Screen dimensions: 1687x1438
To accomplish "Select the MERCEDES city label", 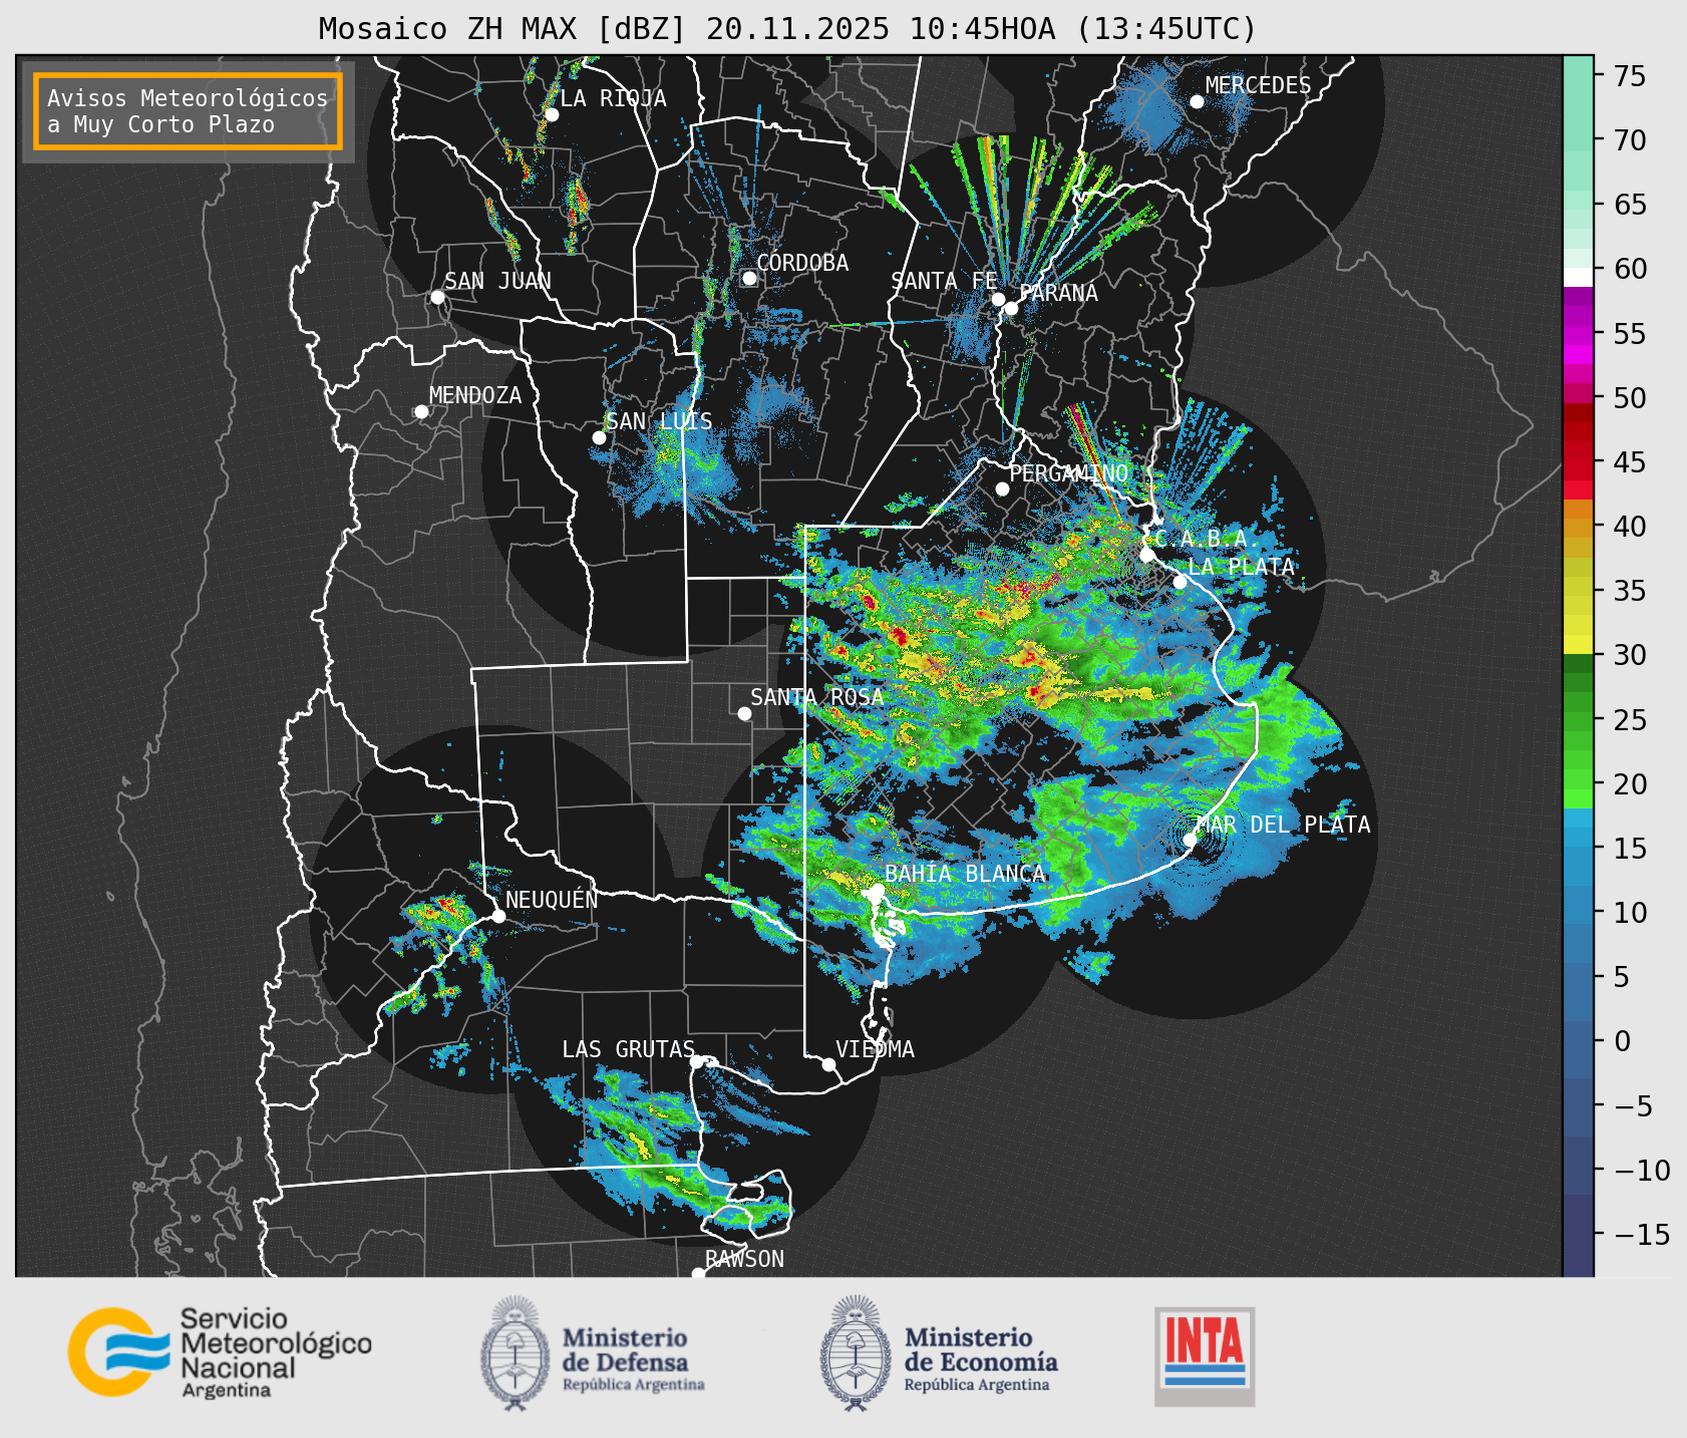I will [x=1258, y=86].
